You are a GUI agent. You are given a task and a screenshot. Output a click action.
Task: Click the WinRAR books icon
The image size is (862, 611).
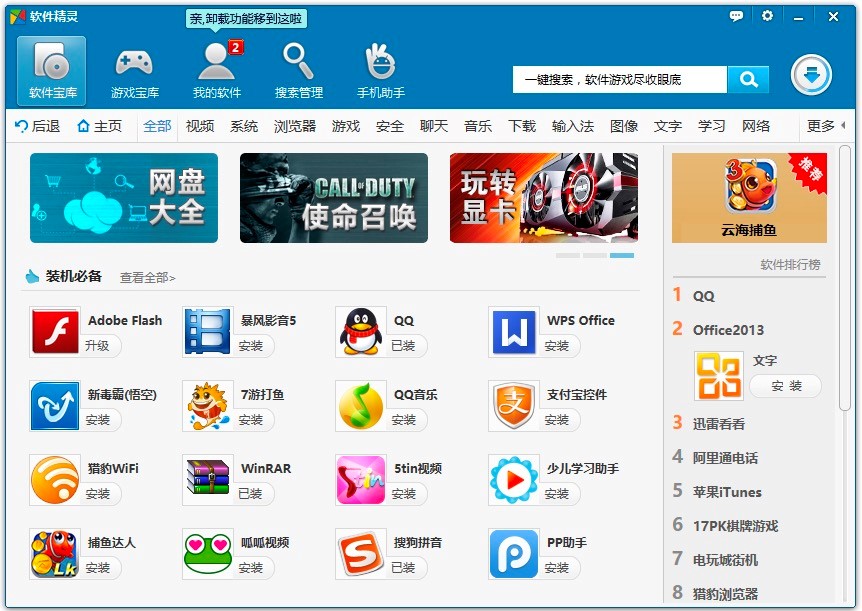[x=207, y=480]
